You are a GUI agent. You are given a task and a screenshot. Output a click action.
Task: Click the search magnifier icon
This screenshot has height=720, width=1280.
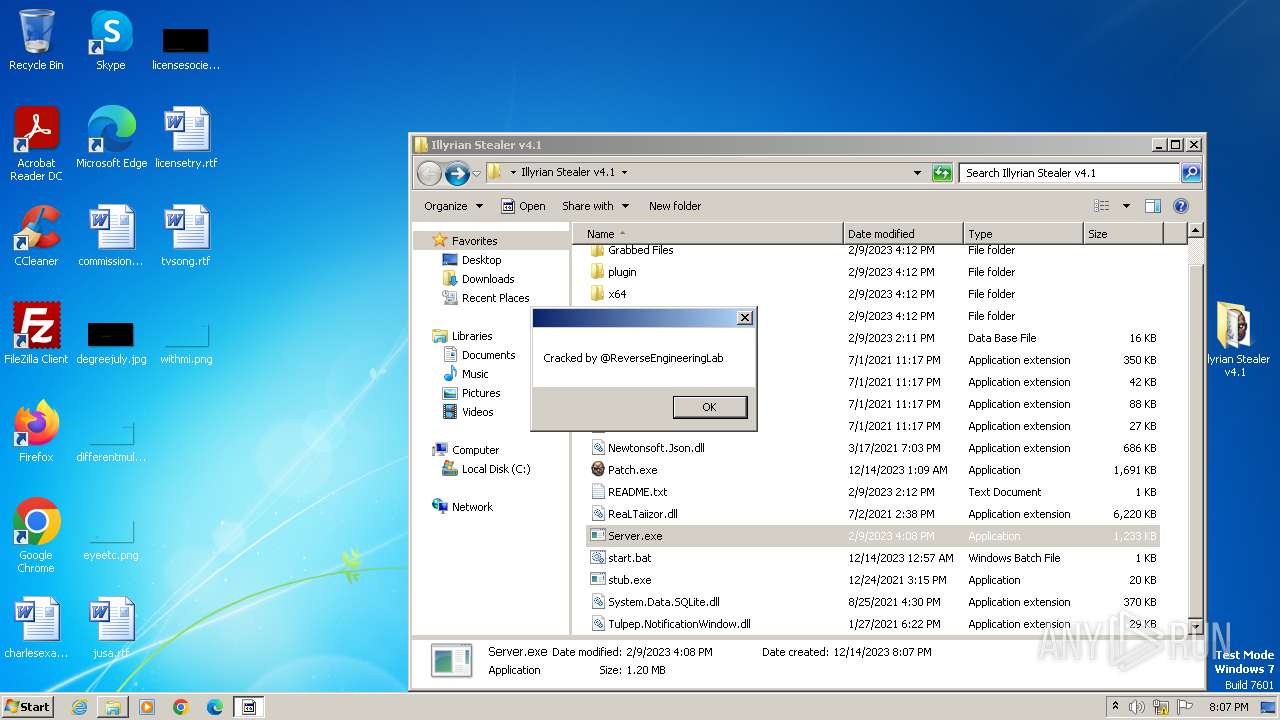(x=1191, y=173)
